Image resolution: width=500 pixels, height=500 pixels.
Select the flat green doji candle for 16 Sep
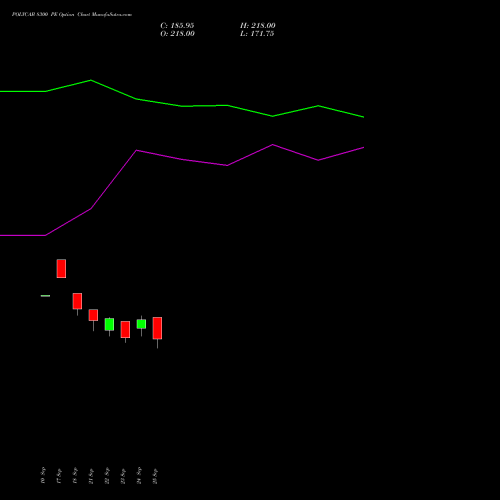pyautogui.click(x=45, y=296)
